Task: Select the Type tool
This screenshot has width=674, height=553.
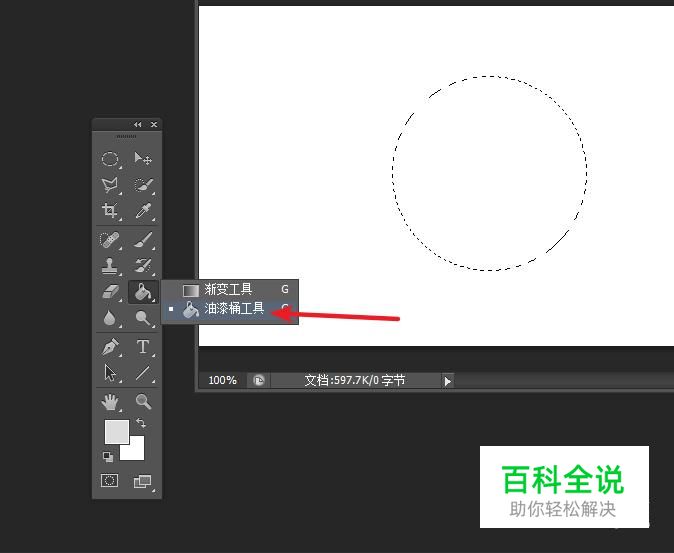Action: [143, 347]
